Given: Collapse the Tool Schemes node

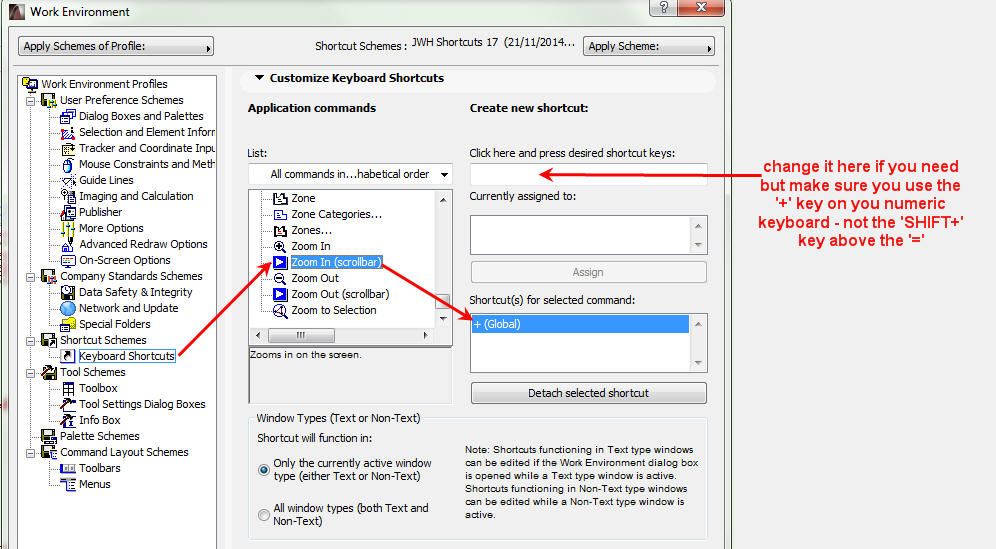Looking at the screenshot, I should 30,372.
